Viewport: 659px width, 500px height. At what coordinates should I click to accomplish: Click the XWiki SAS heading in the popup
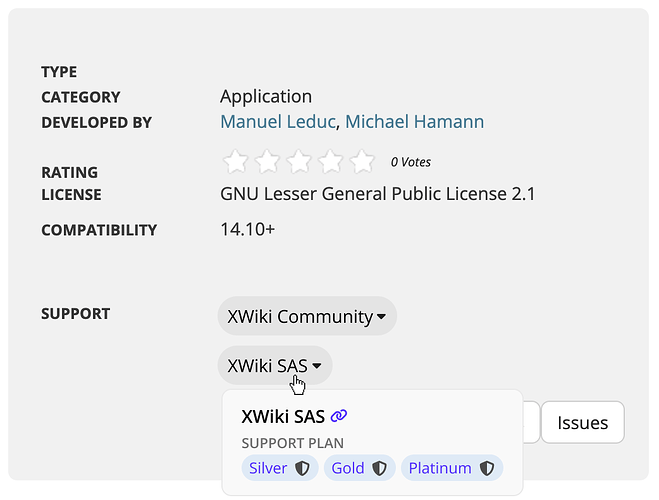(x=283, y=416)
